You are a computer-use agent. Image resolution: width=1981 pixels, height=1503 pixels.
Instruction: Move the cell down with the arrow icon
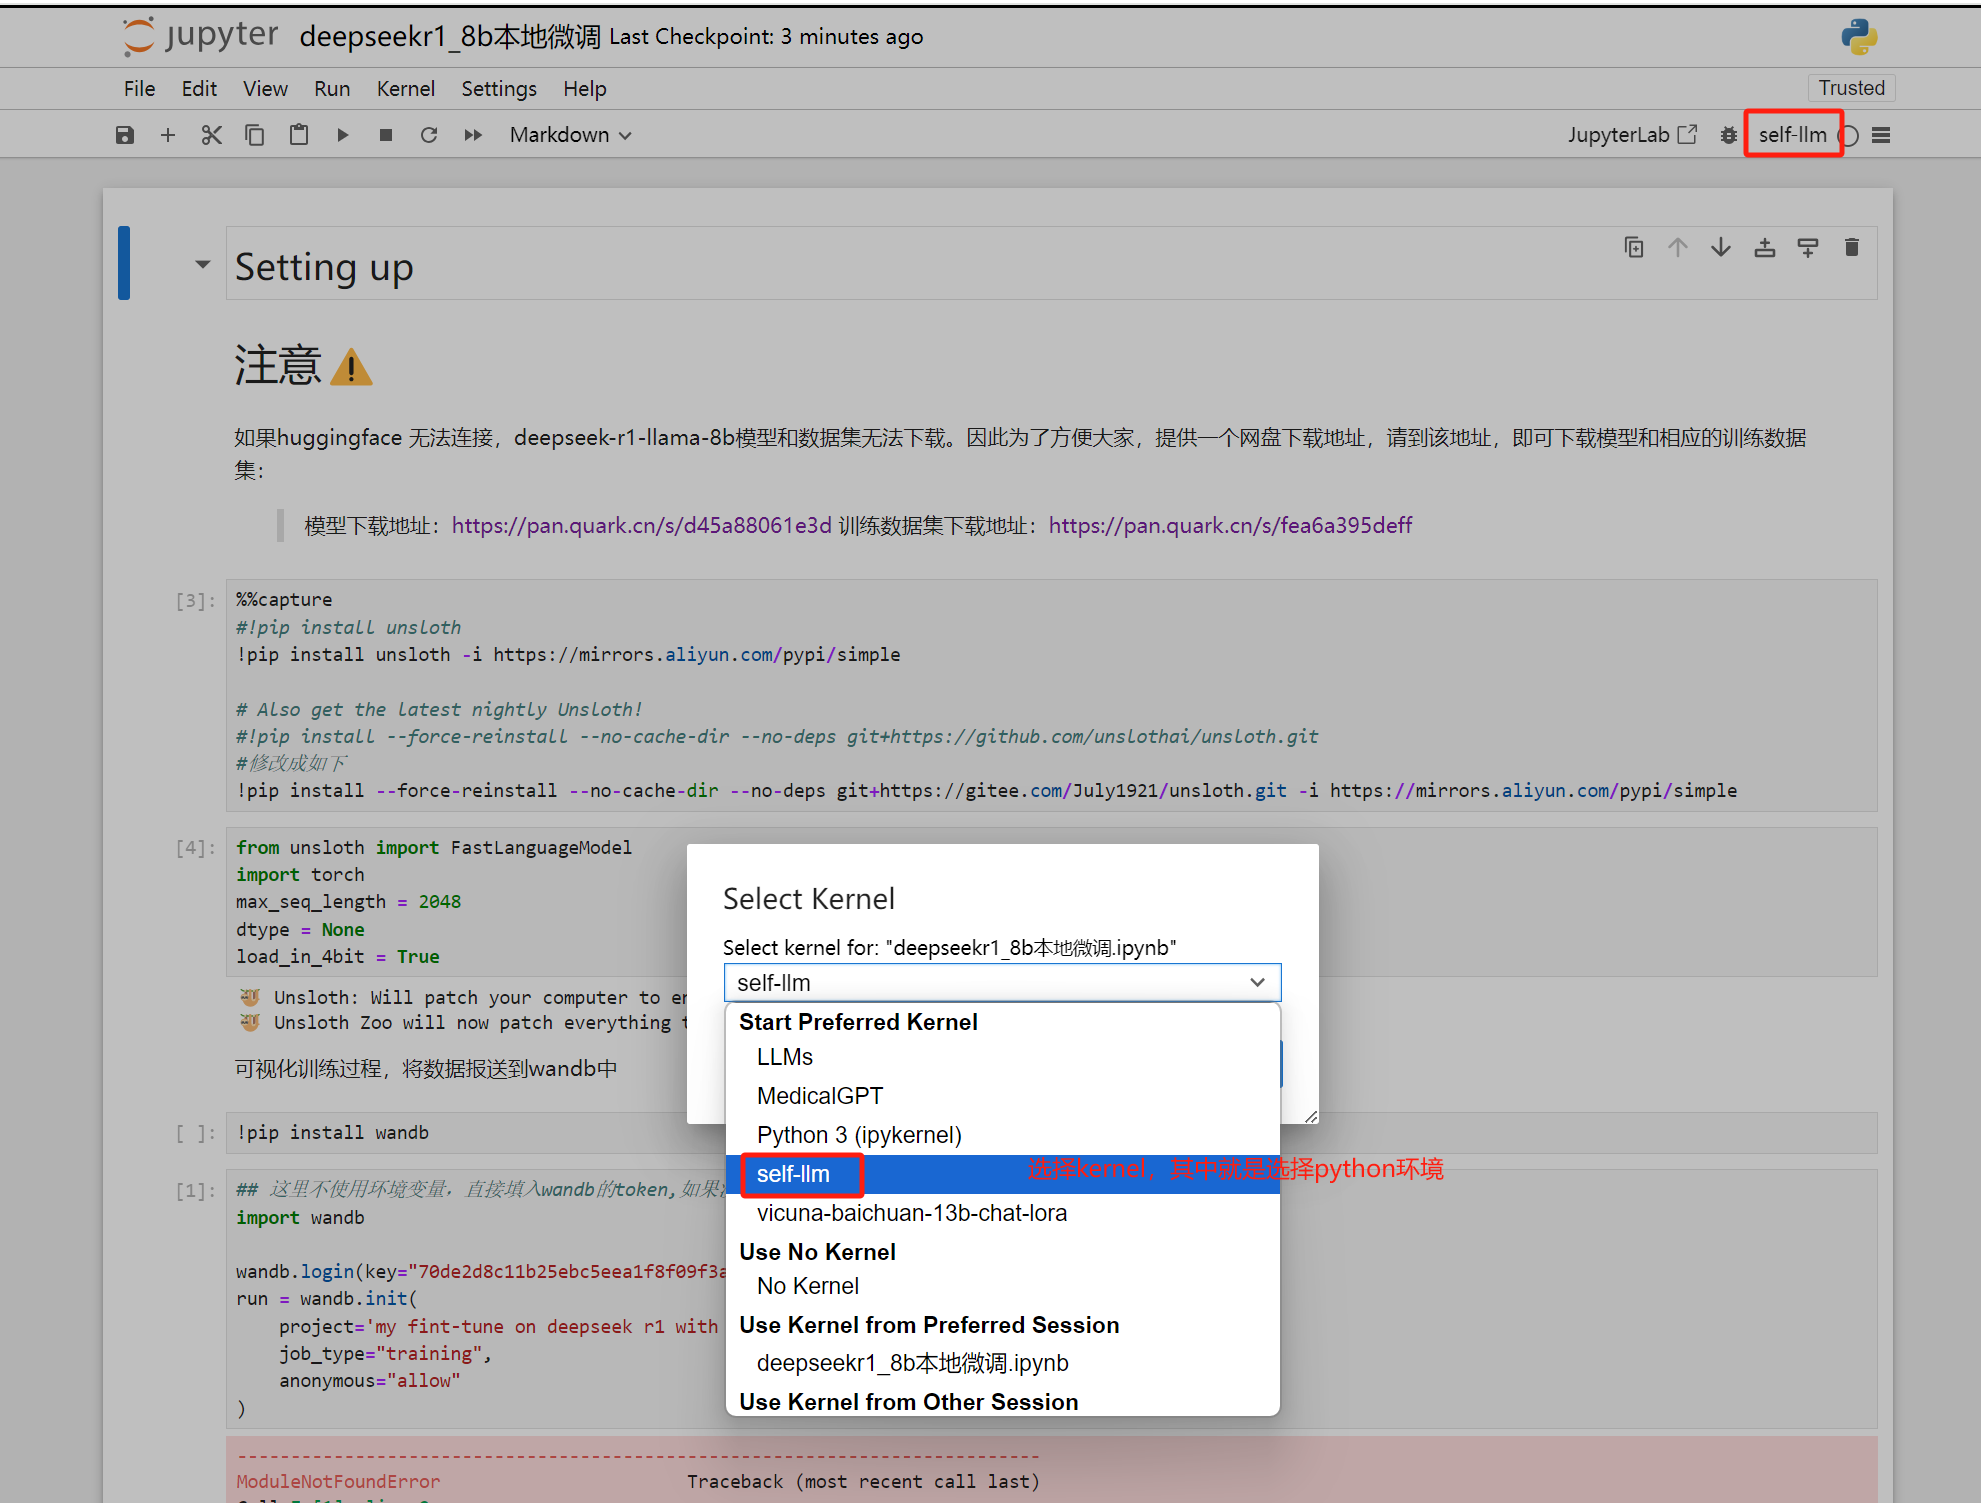pos(1721,247)
